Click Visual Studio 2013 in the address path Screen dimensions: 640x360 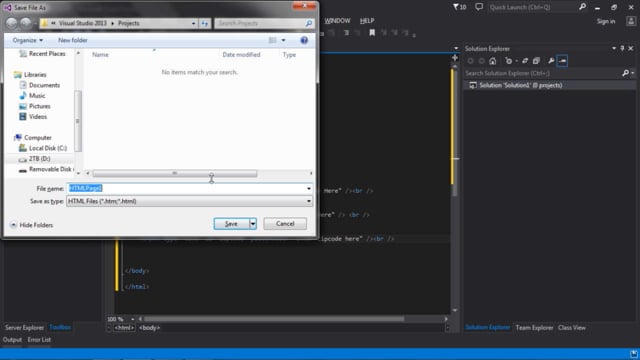82,23
